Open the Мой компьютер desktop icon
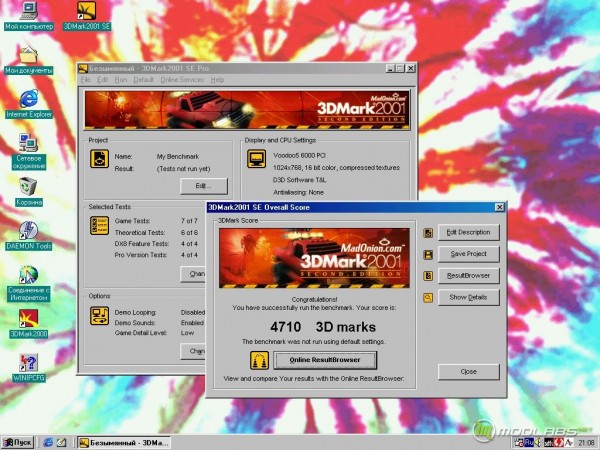 29,16
